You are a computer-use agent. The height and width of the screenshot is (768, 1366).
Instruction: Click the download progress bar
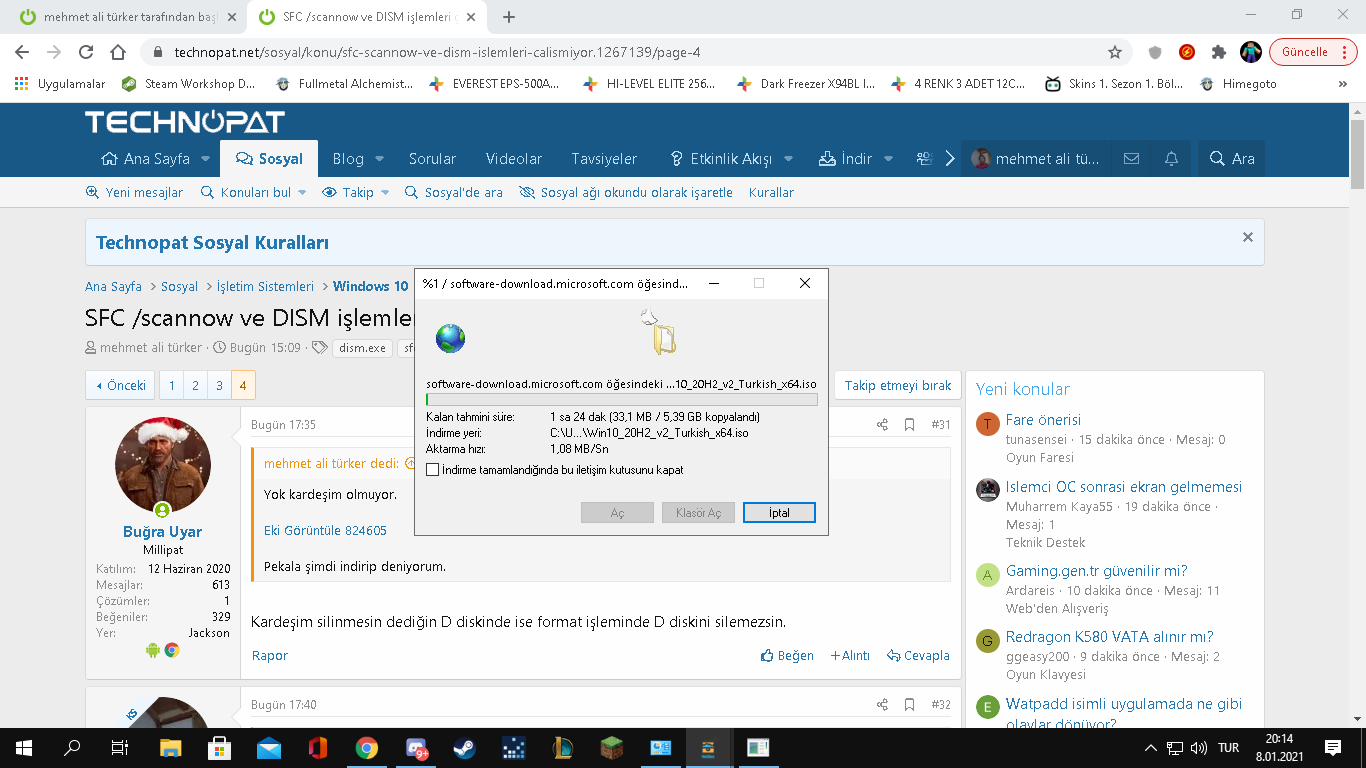pyautogui.click(x=621, y=399)
